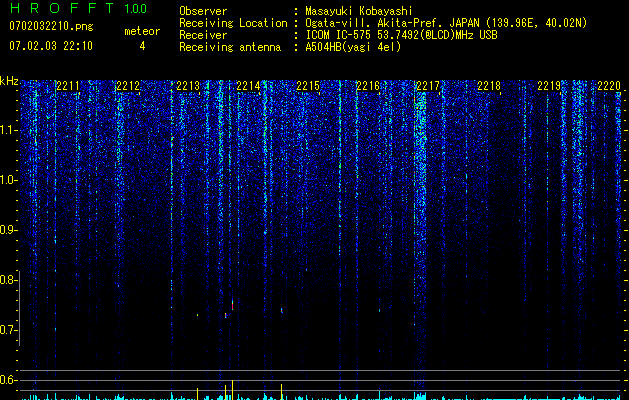Click Receiving Location label
This screenshot has height=400, width=629.
tap(233, 23)
